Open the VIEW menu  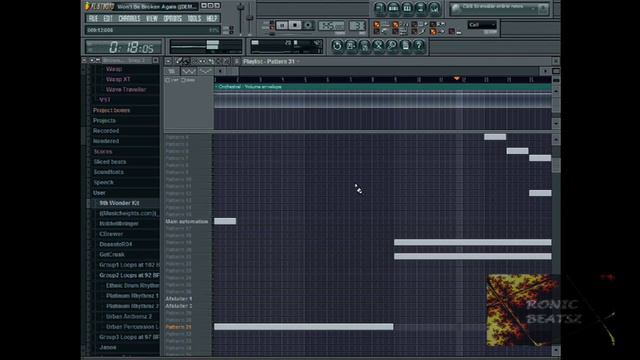coord(152,19)
